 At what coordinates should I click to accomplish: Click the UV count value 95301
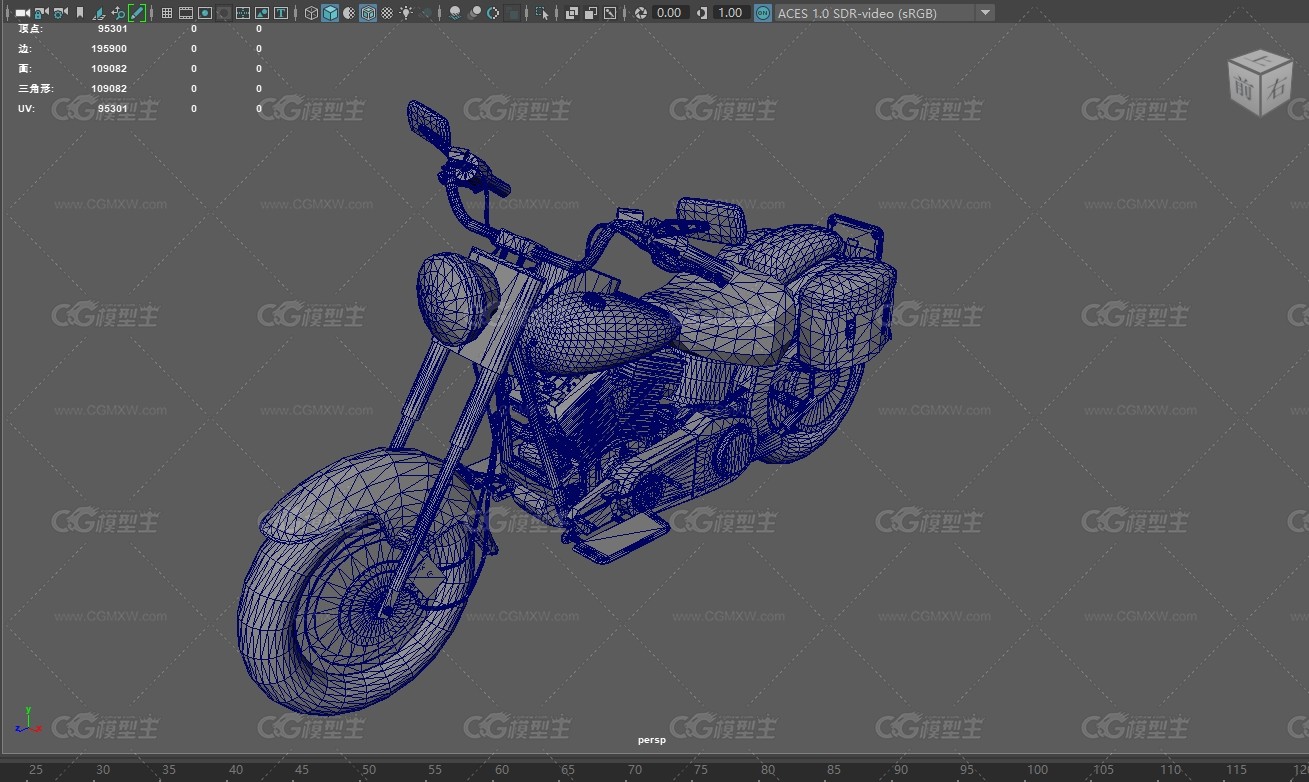113,109
